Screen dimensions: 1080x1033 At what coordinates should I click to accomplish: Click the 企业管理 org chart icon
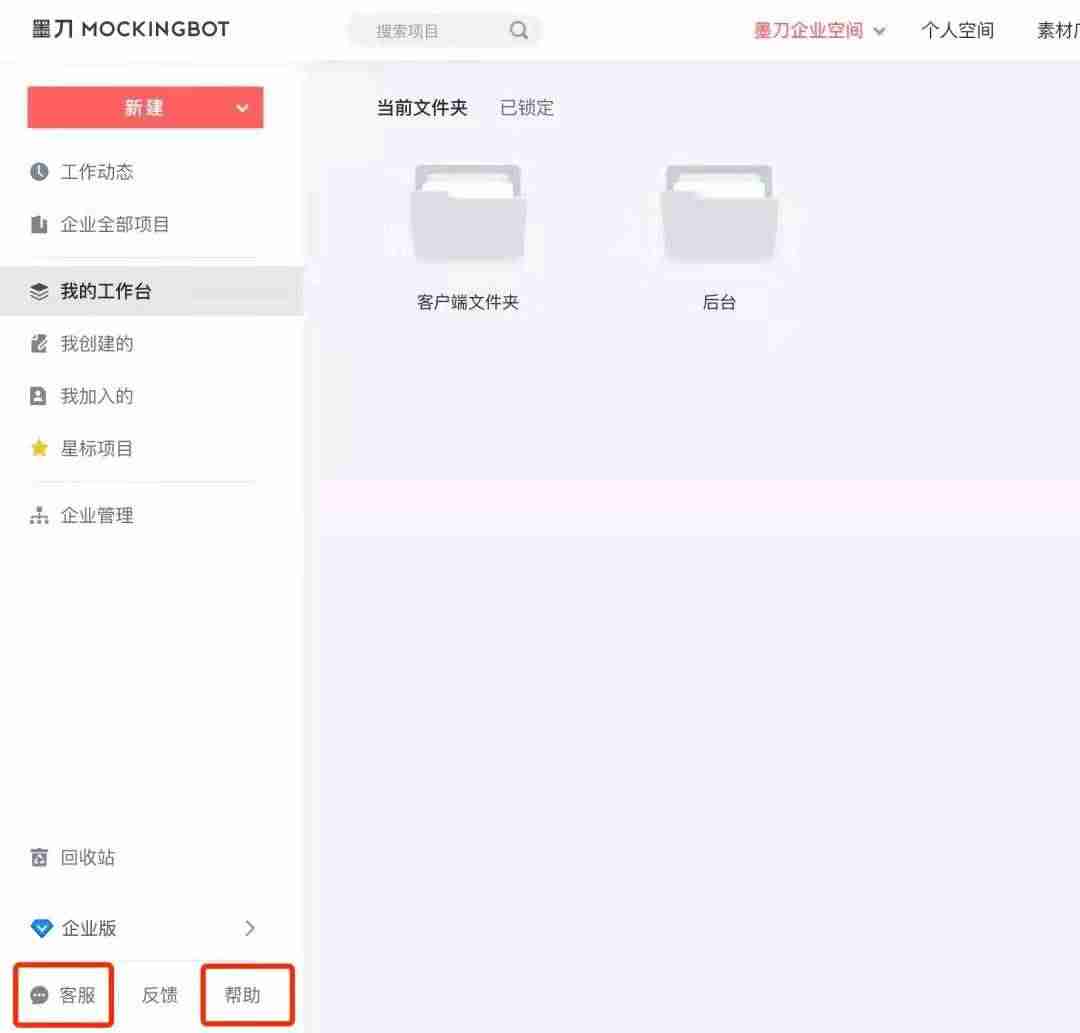tap(39, 515)
